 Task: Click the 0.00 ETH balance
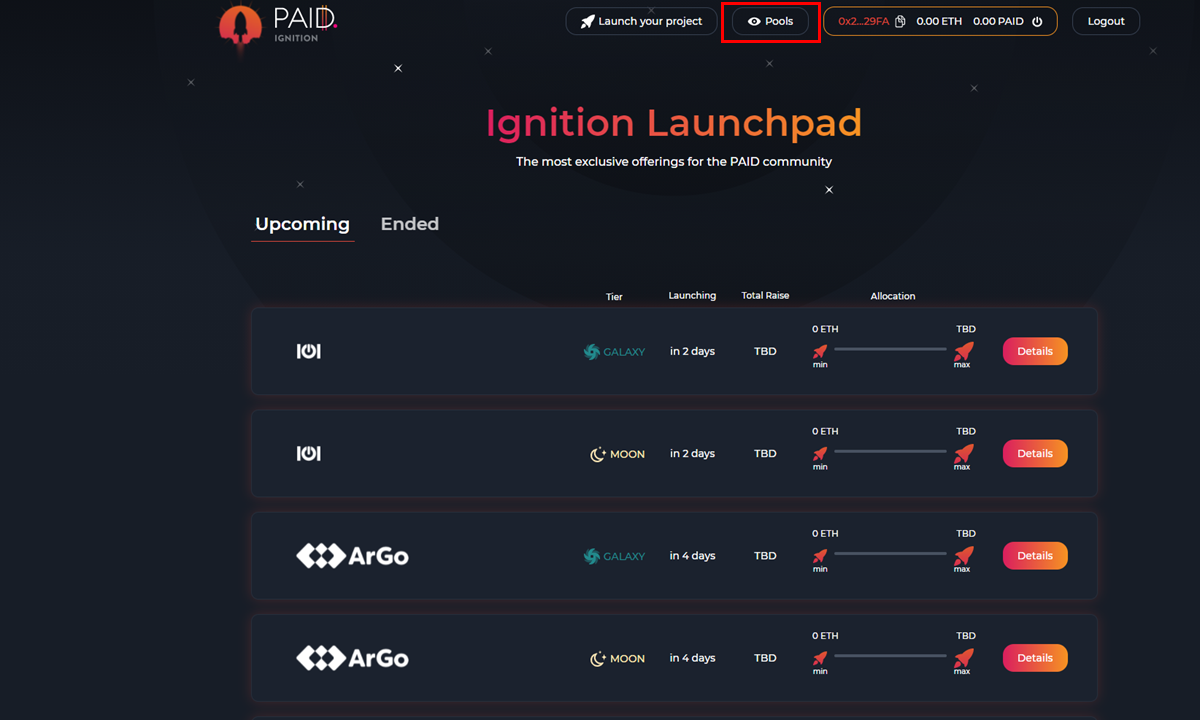click(939, 21)
